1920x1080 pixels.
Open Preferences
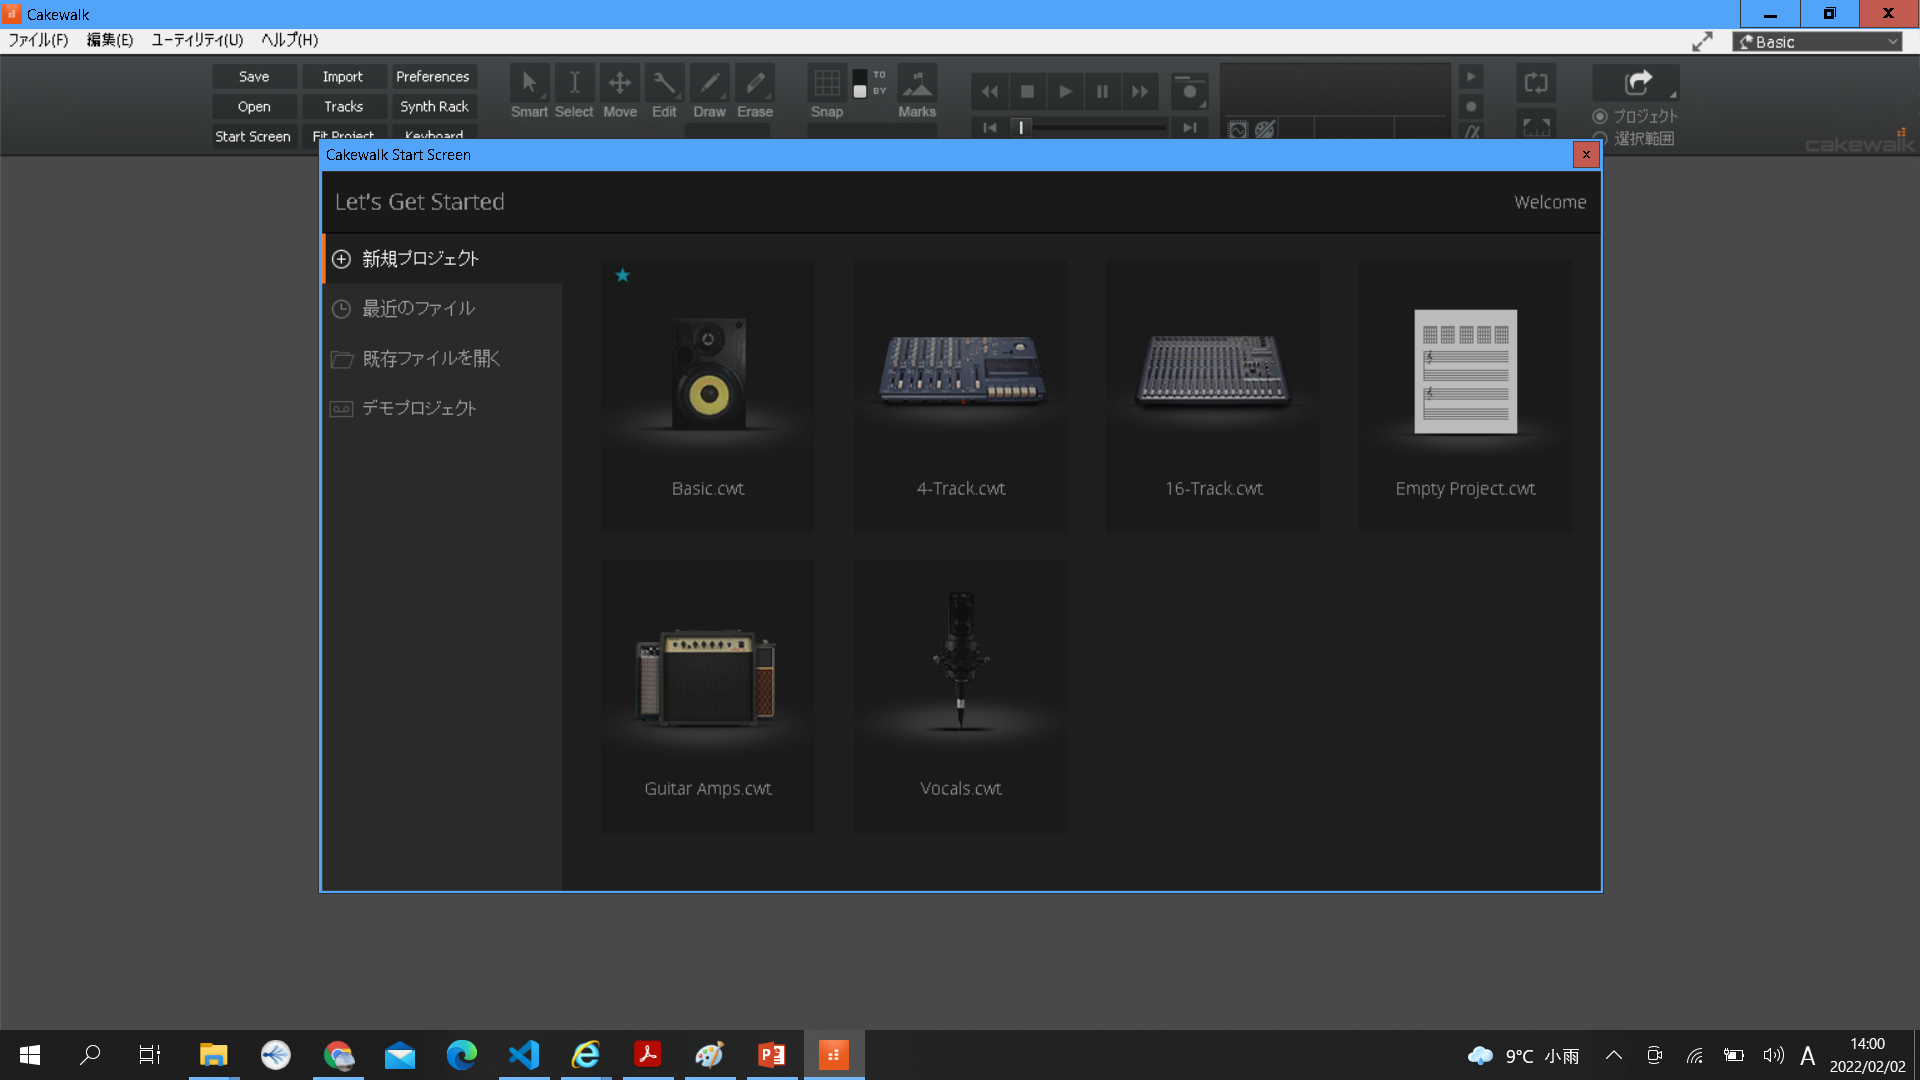pyautogui.click(x=433, y=77)
